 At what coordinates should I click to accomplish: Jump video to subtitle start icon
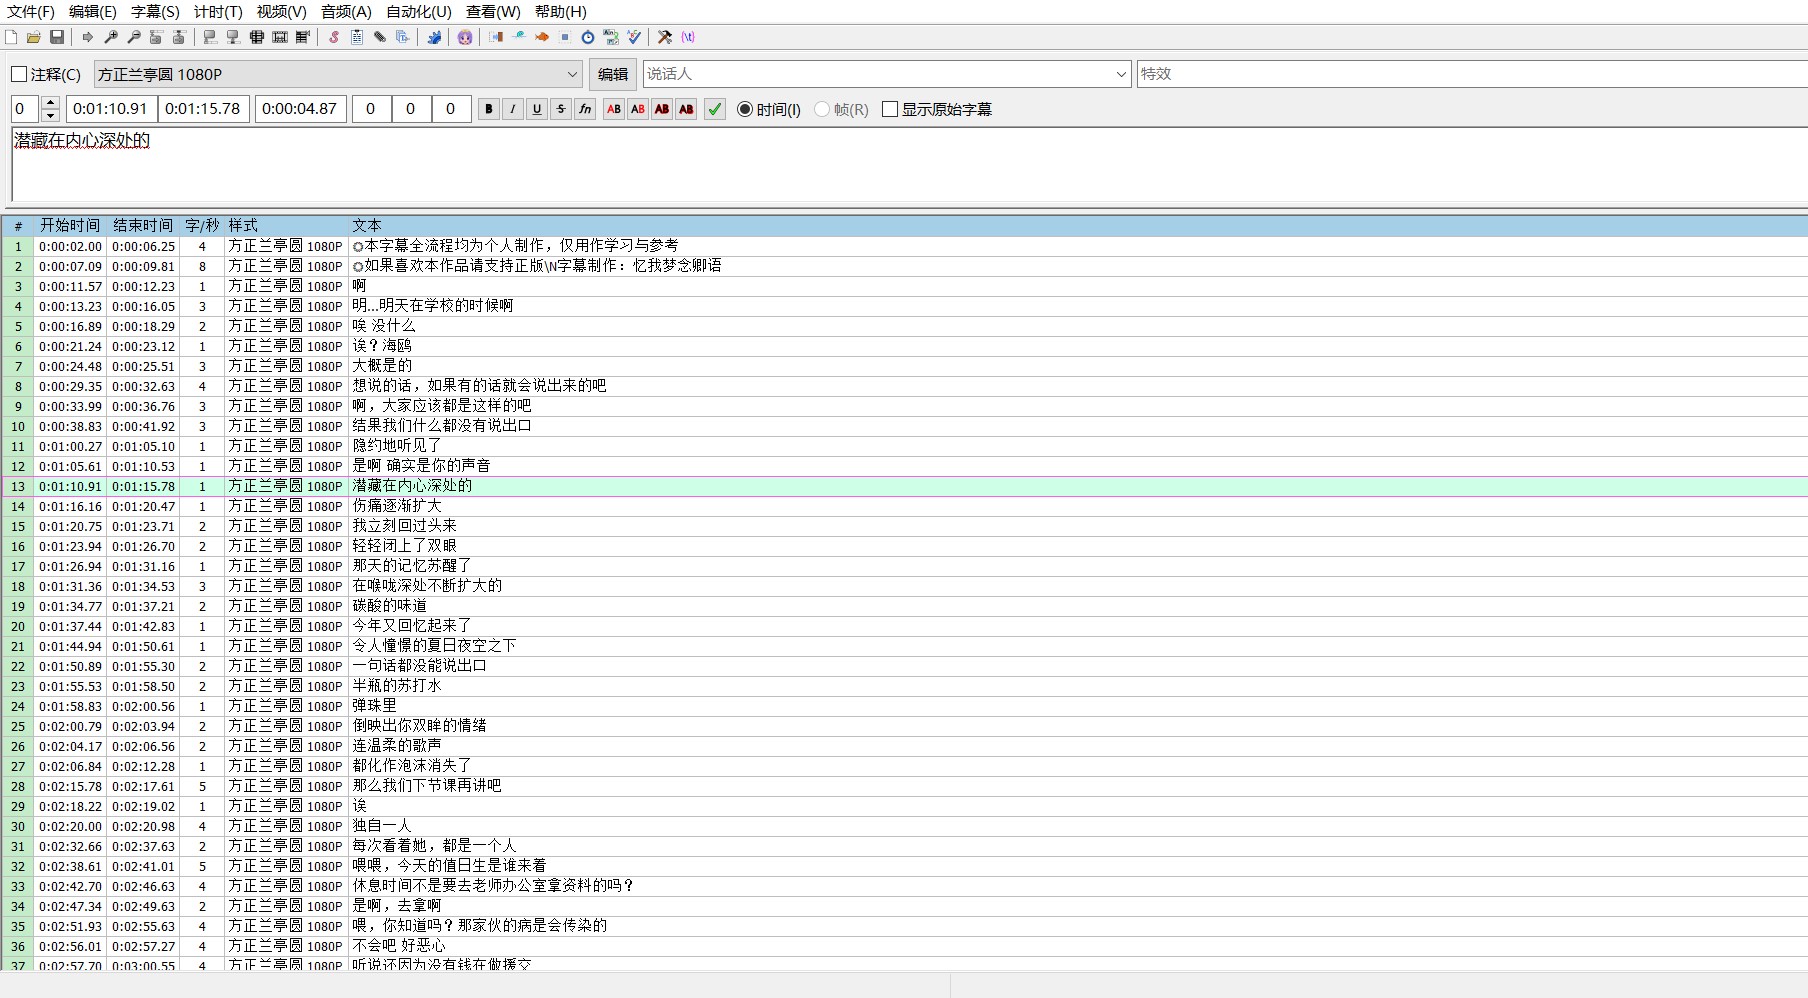pyautogui.click(x=156, y=37)
